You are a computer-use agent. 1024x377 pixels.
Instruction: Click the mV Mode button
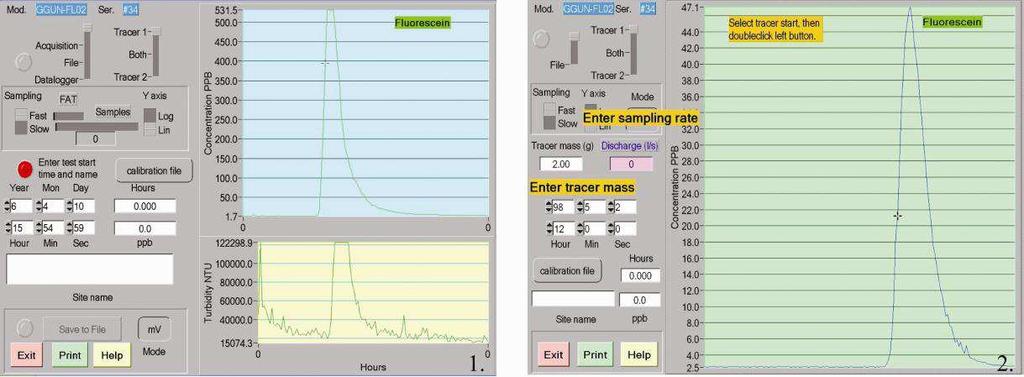(154, 329)
